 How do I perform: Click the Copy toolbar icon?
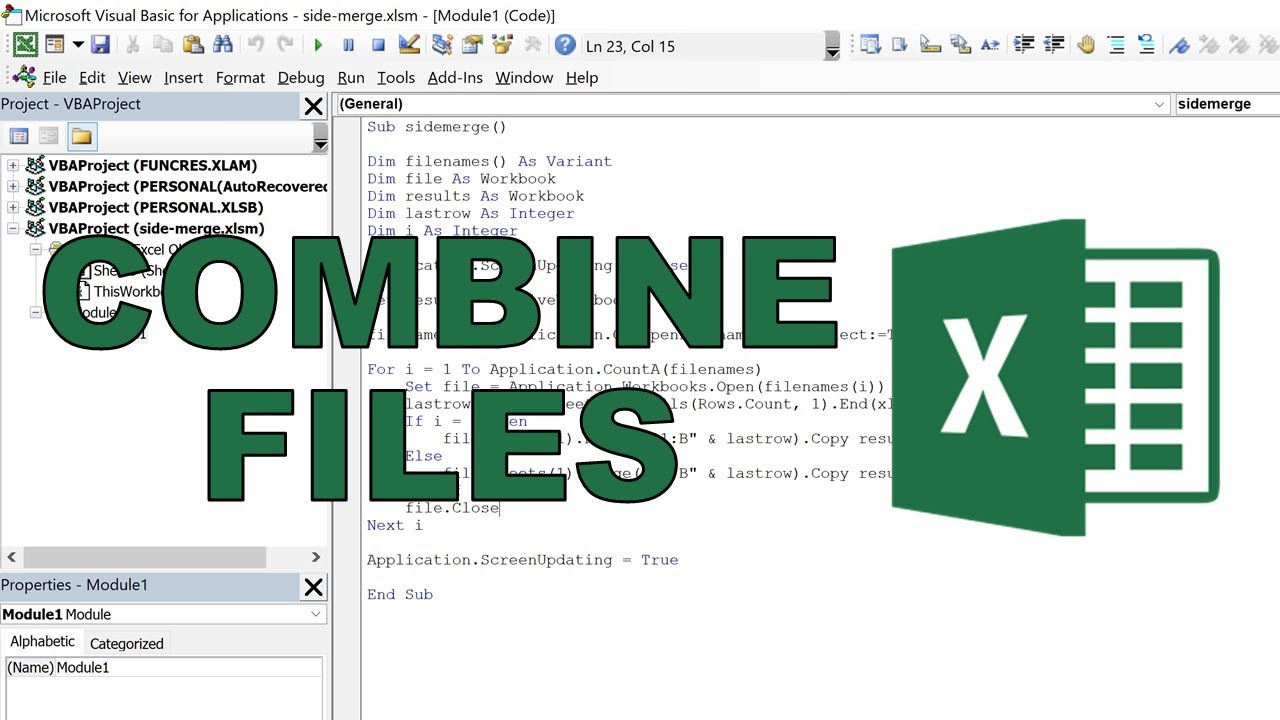(x=163, y=45)
